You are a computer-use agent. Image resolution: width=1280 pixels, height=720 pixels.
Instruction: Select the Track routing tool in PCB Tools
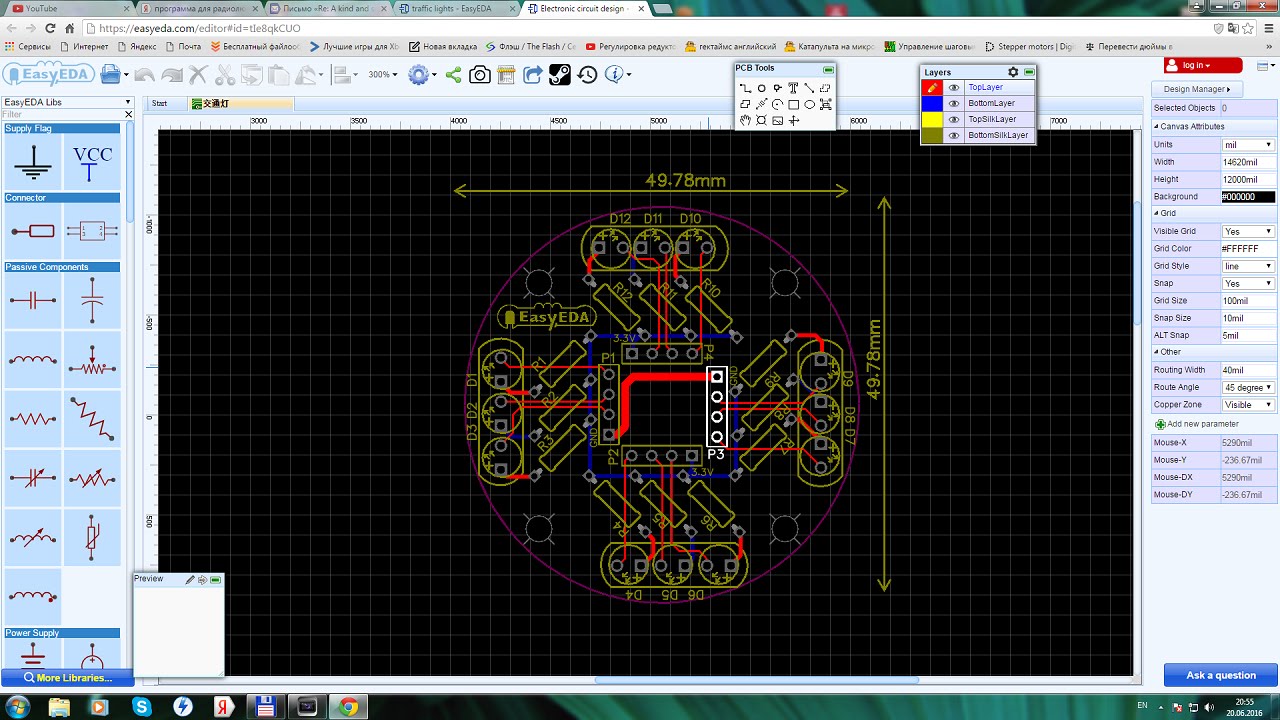pos(746,88)
